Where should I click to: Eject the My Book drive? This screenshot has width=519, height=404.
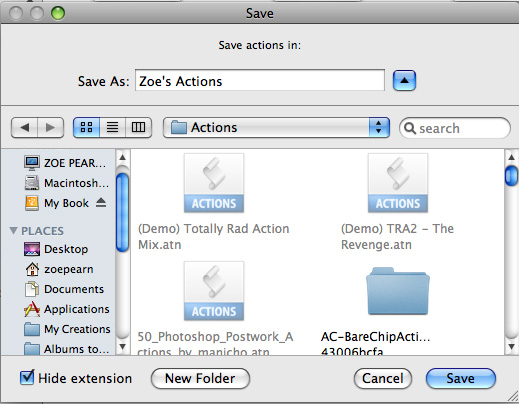pyautogui.click(x=101, y=203)
